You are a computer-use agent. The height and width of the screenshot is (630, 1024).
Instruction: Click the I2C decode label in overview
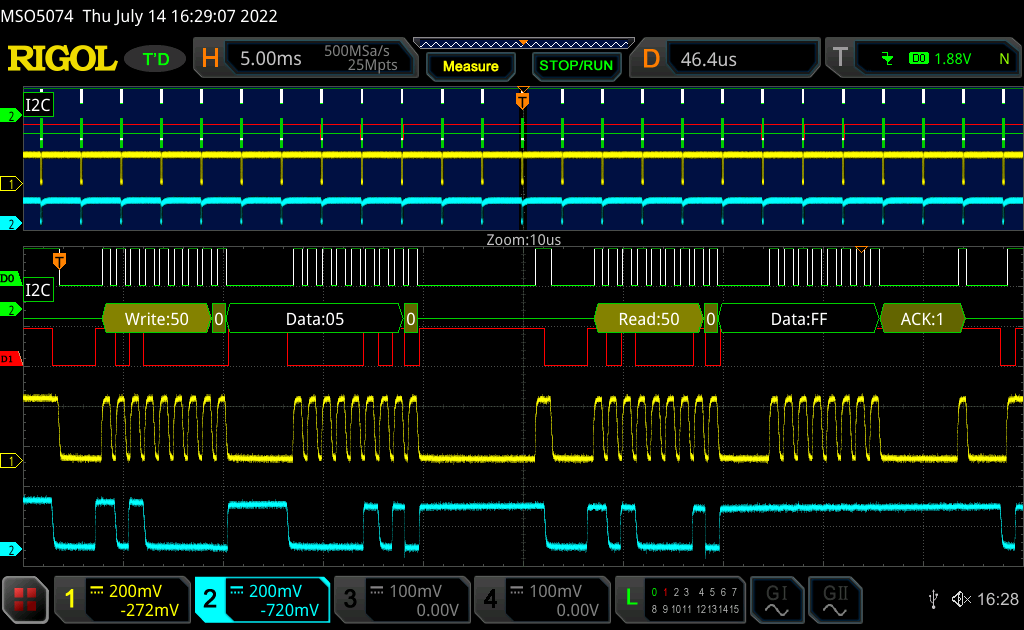pyautogui.click(x=38, y=105)
